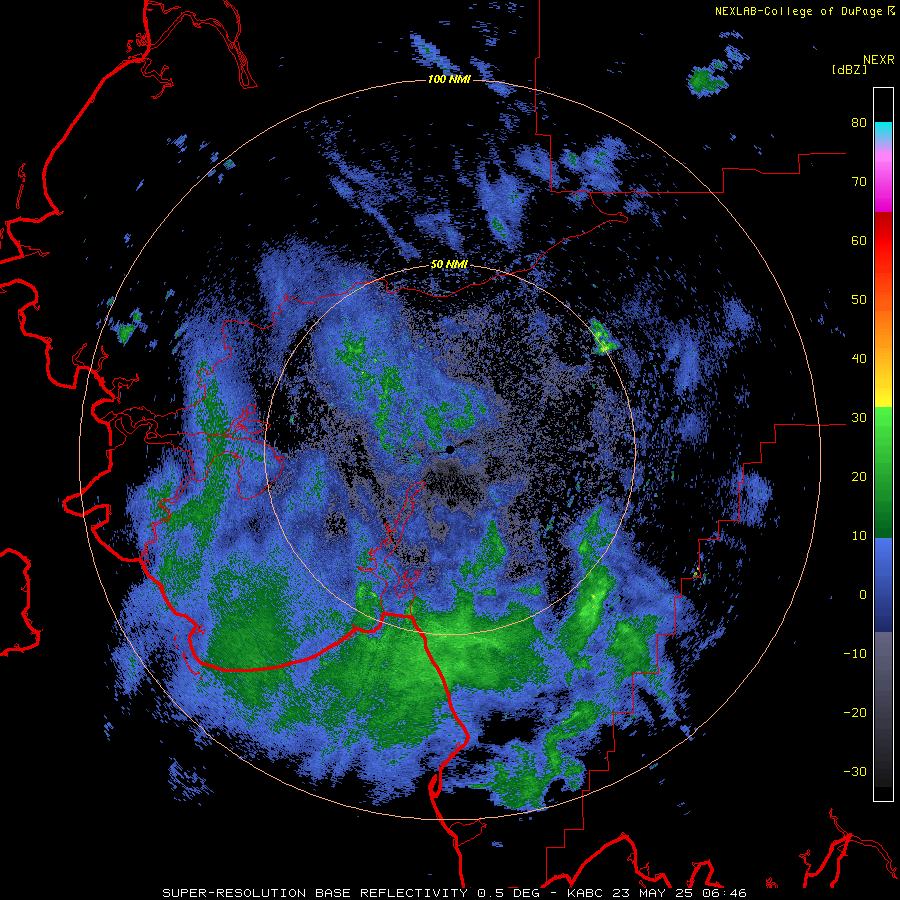
Task: Click the 40 value on the dBZ scale
Action: pos(859,359)
